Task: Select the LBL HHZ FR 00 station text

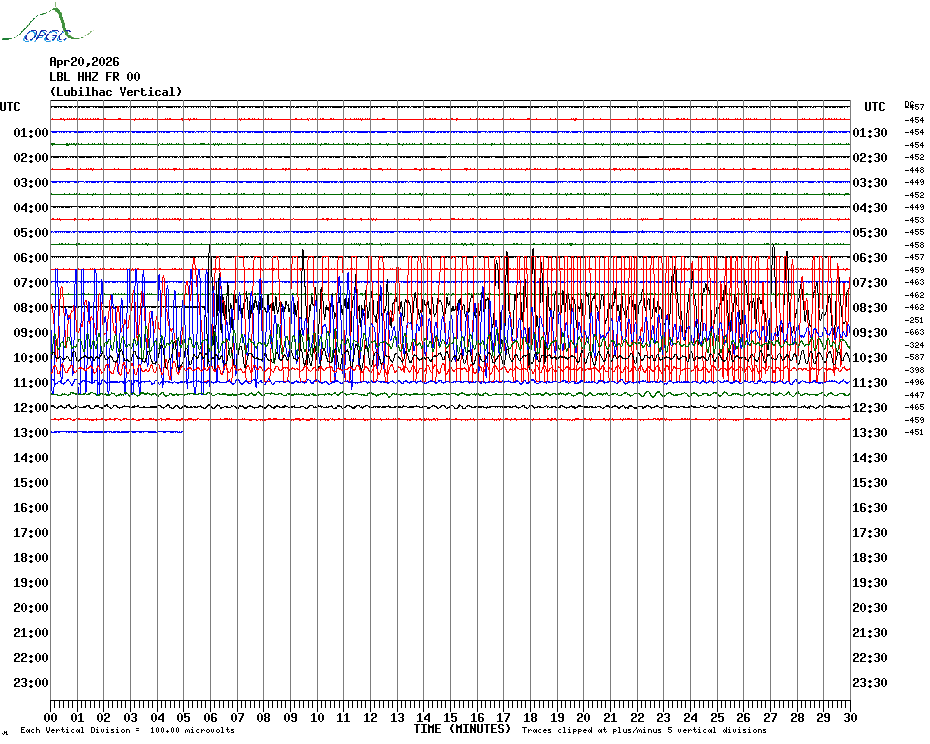Action: pos(95,77)
